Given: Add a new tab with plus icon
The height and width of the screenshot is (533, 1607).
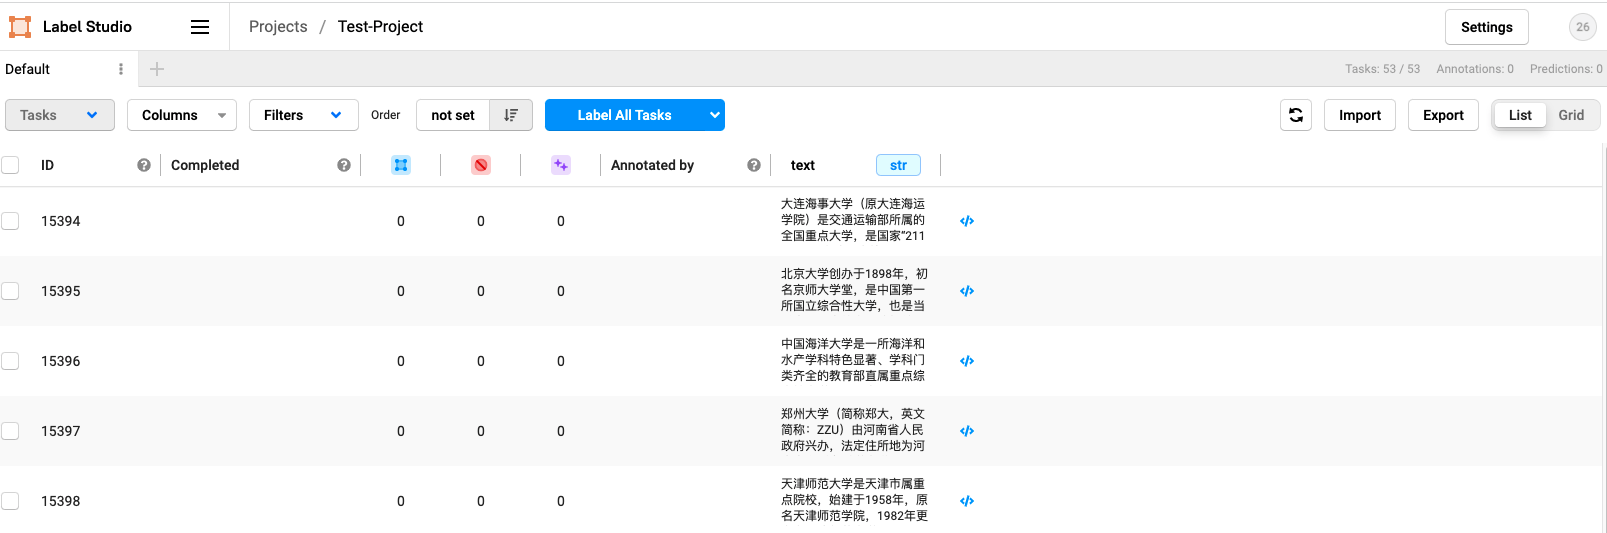Looking at the screenshot, I should click(157, 69).
